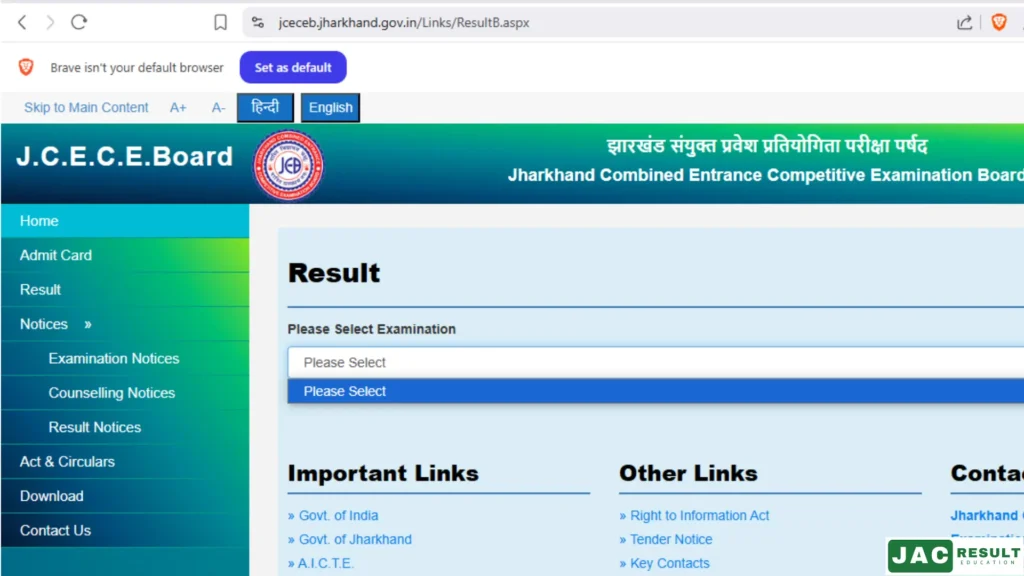This screenshot has height=576, width=1024.
Task: Decrease font size with A-
Action: tap(218, 108)
